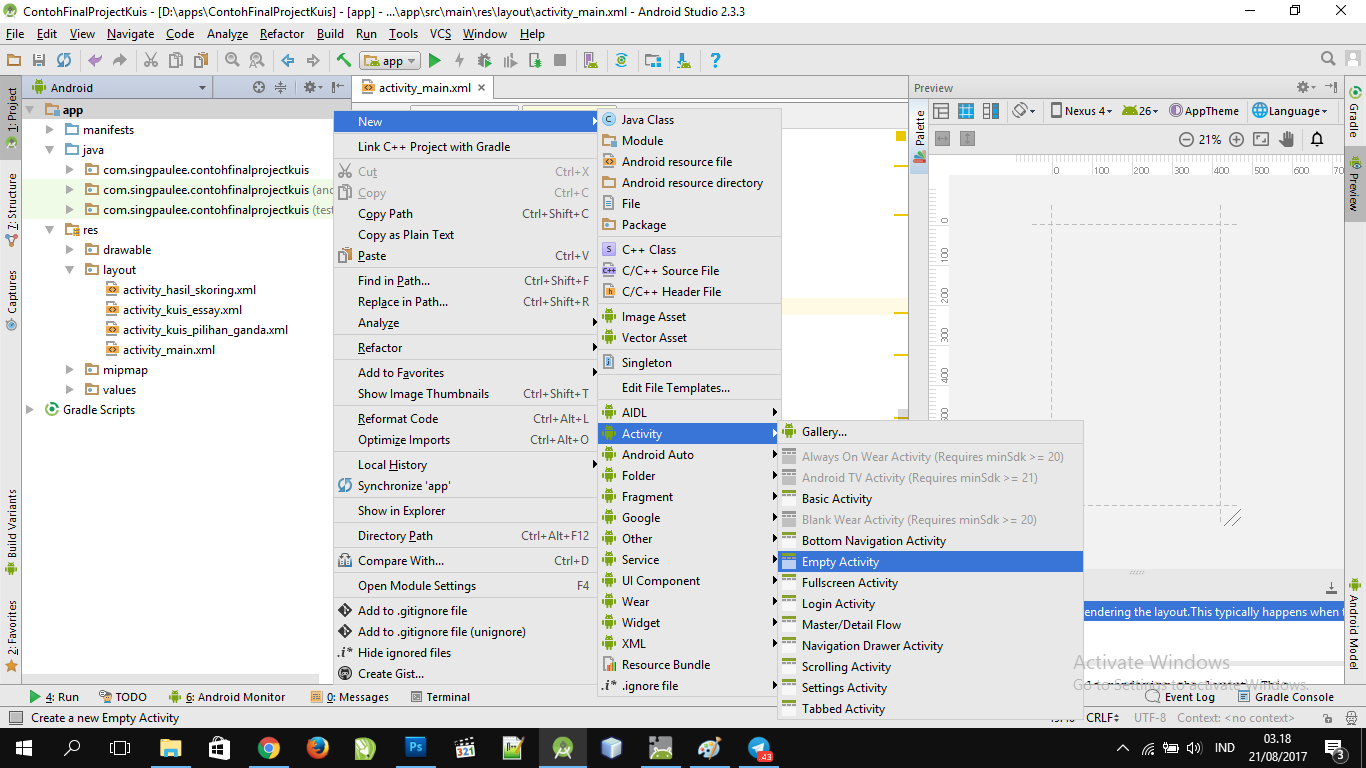Click the Undo arrow in the toolbar

pyautogui.click(x=95, y=61)
